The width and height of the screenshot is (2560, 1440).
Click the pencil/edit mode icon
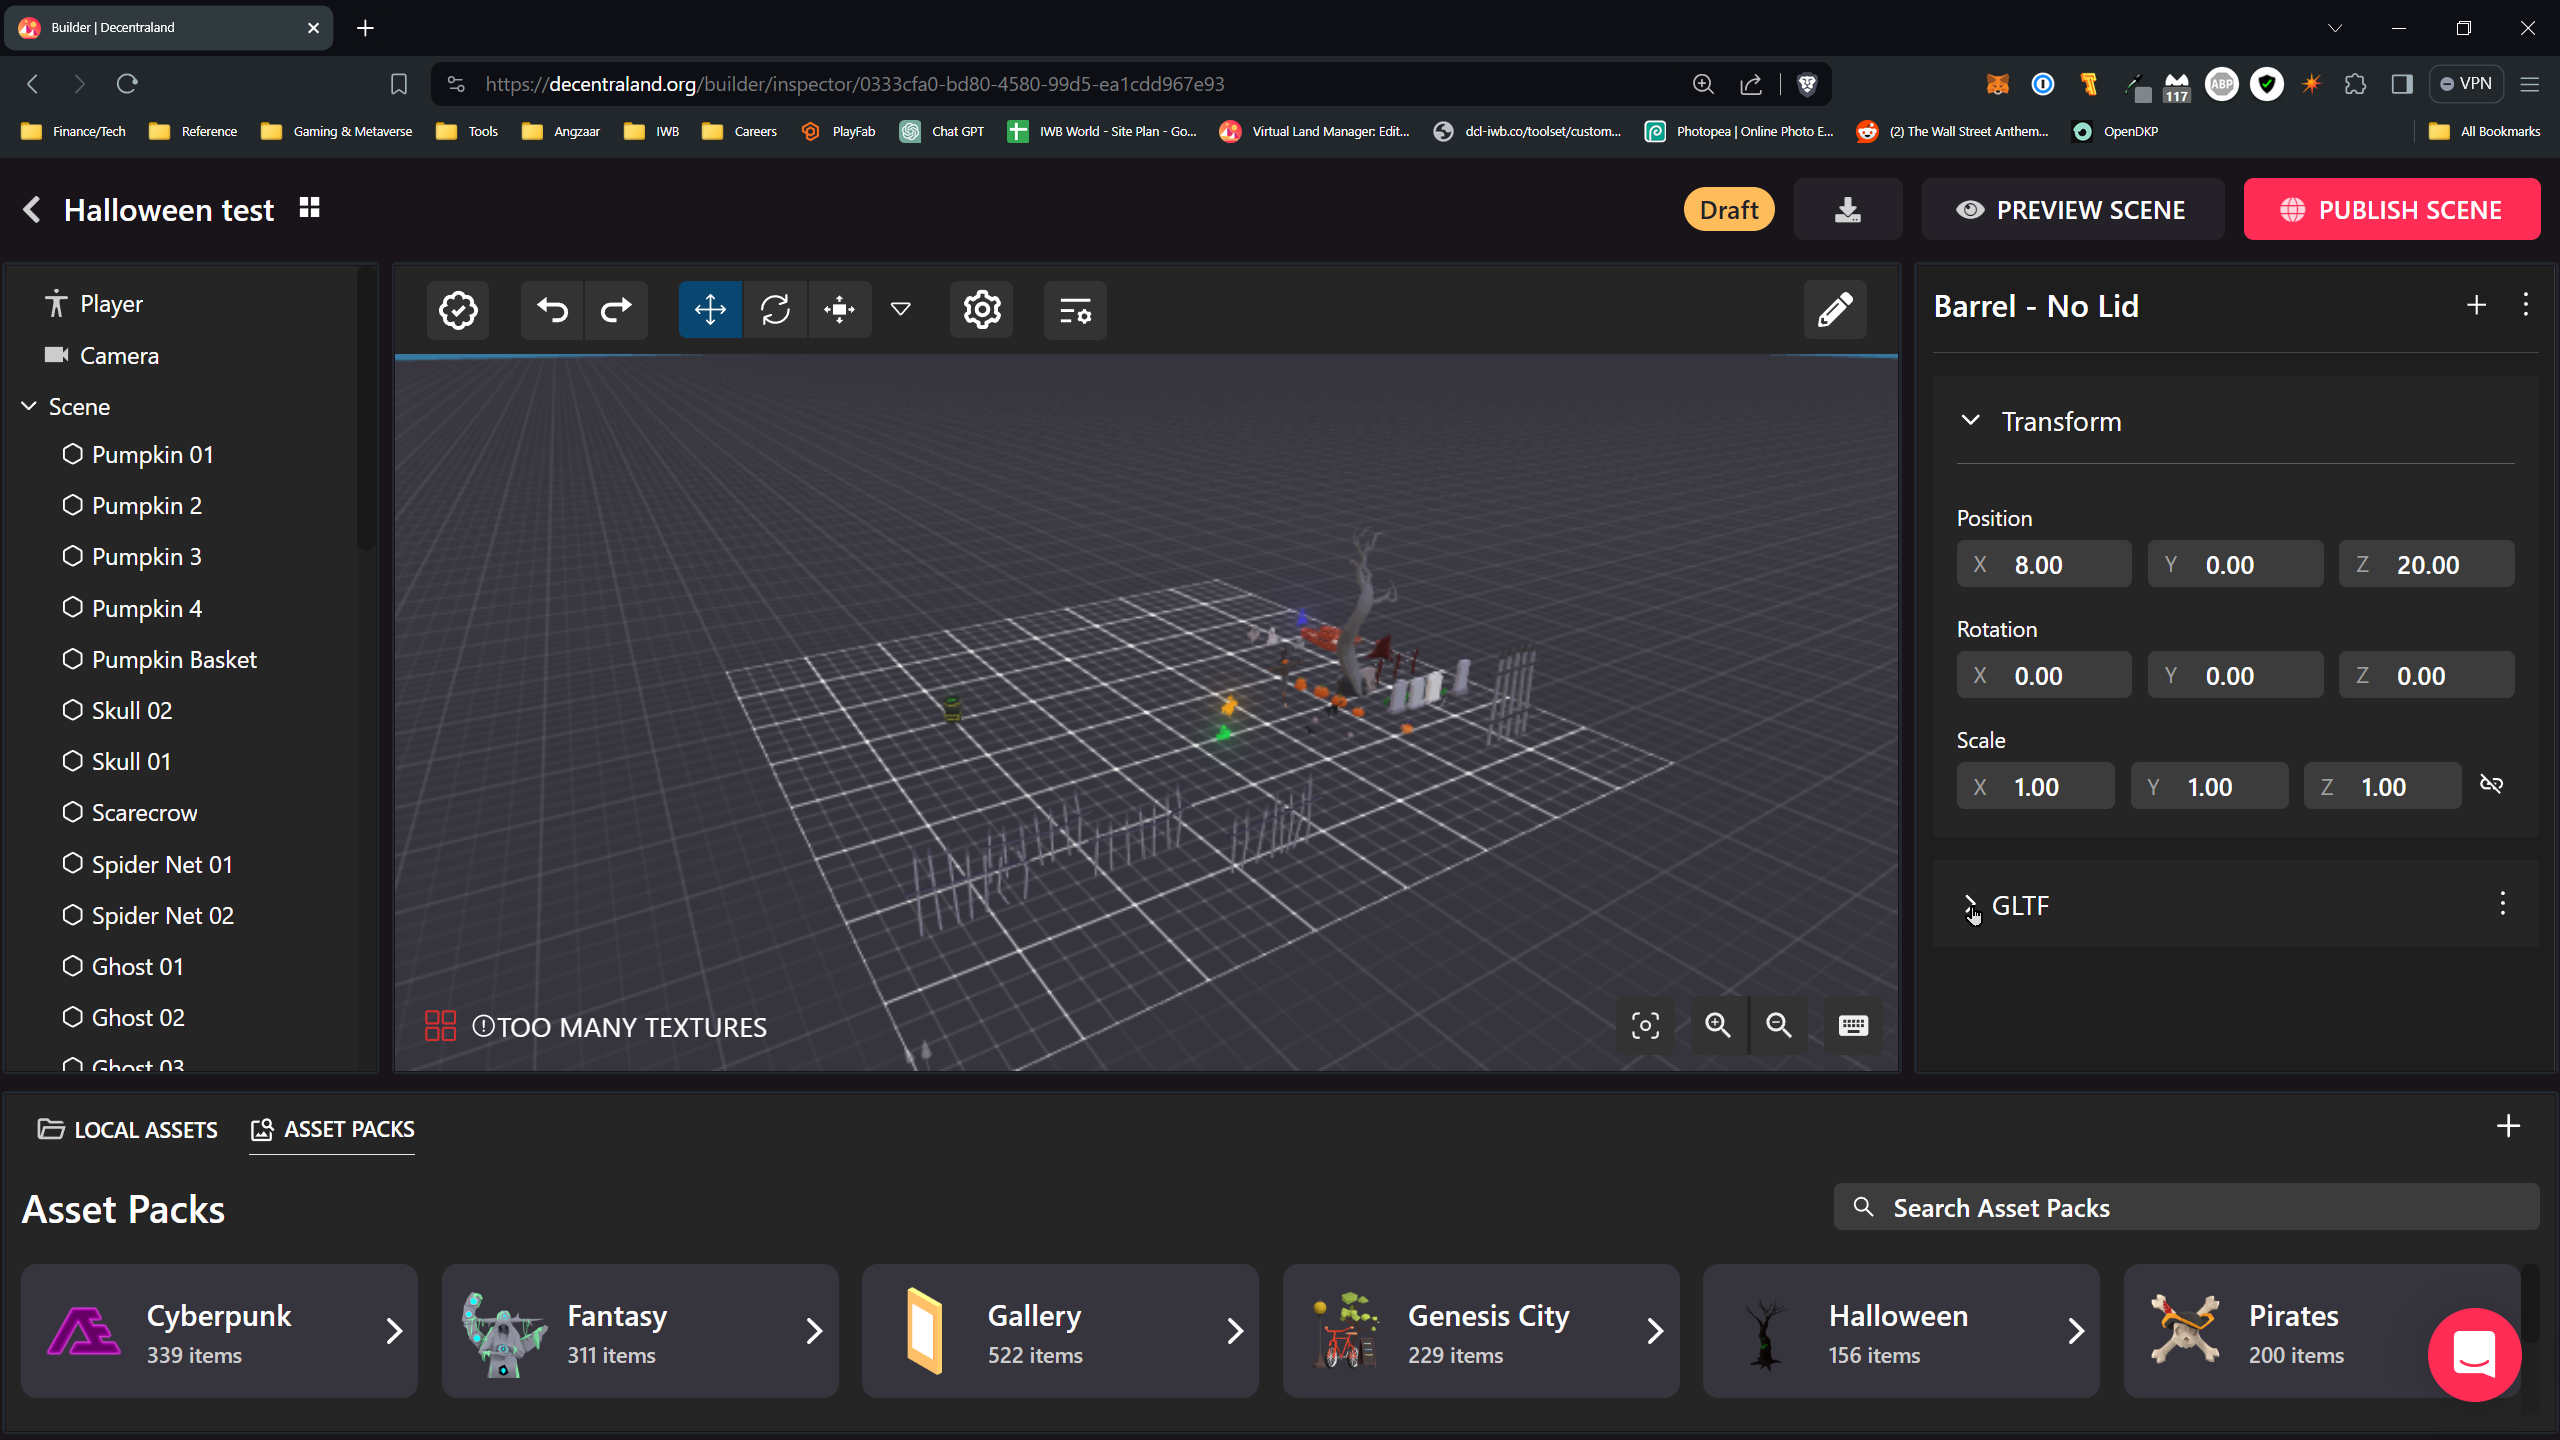[1836, 309]
